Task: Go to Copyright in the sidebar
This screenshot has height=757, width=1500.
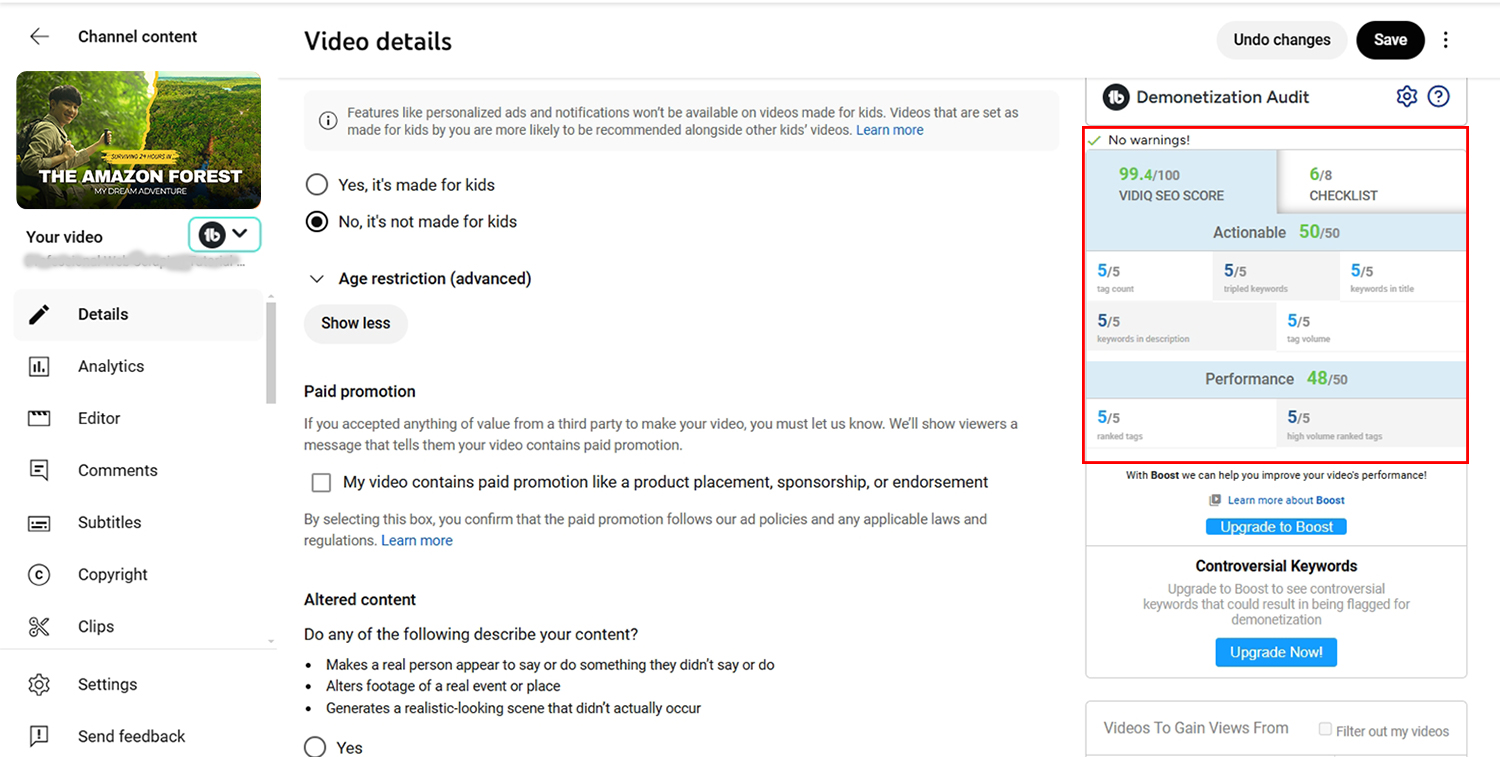Action: (x=139, y=574)
